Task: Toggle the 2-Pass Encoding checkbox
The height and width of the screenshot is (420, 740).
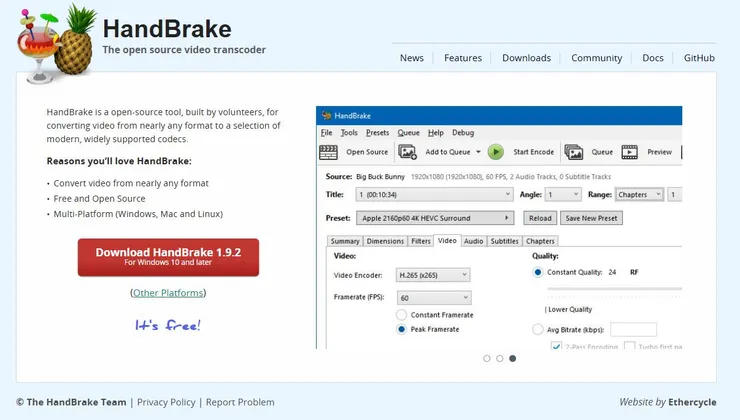Action: 556,346
